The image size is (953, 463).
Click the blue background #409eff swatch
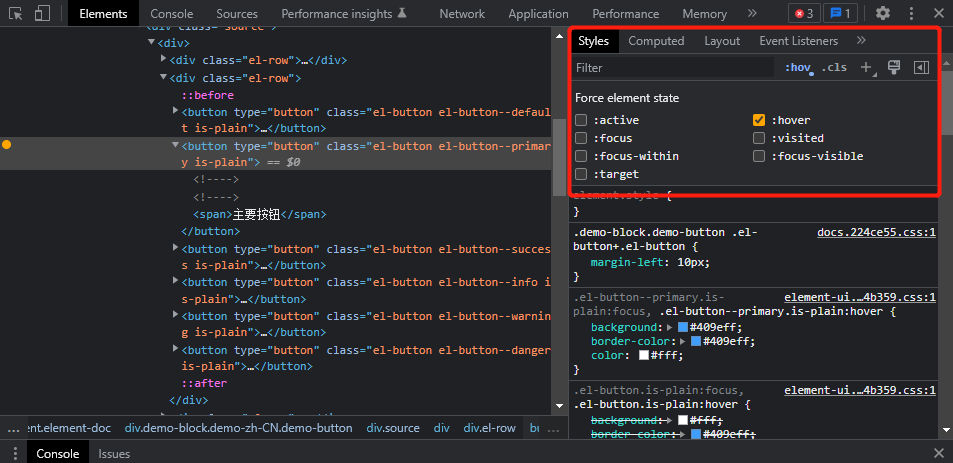tap(683, 328)
